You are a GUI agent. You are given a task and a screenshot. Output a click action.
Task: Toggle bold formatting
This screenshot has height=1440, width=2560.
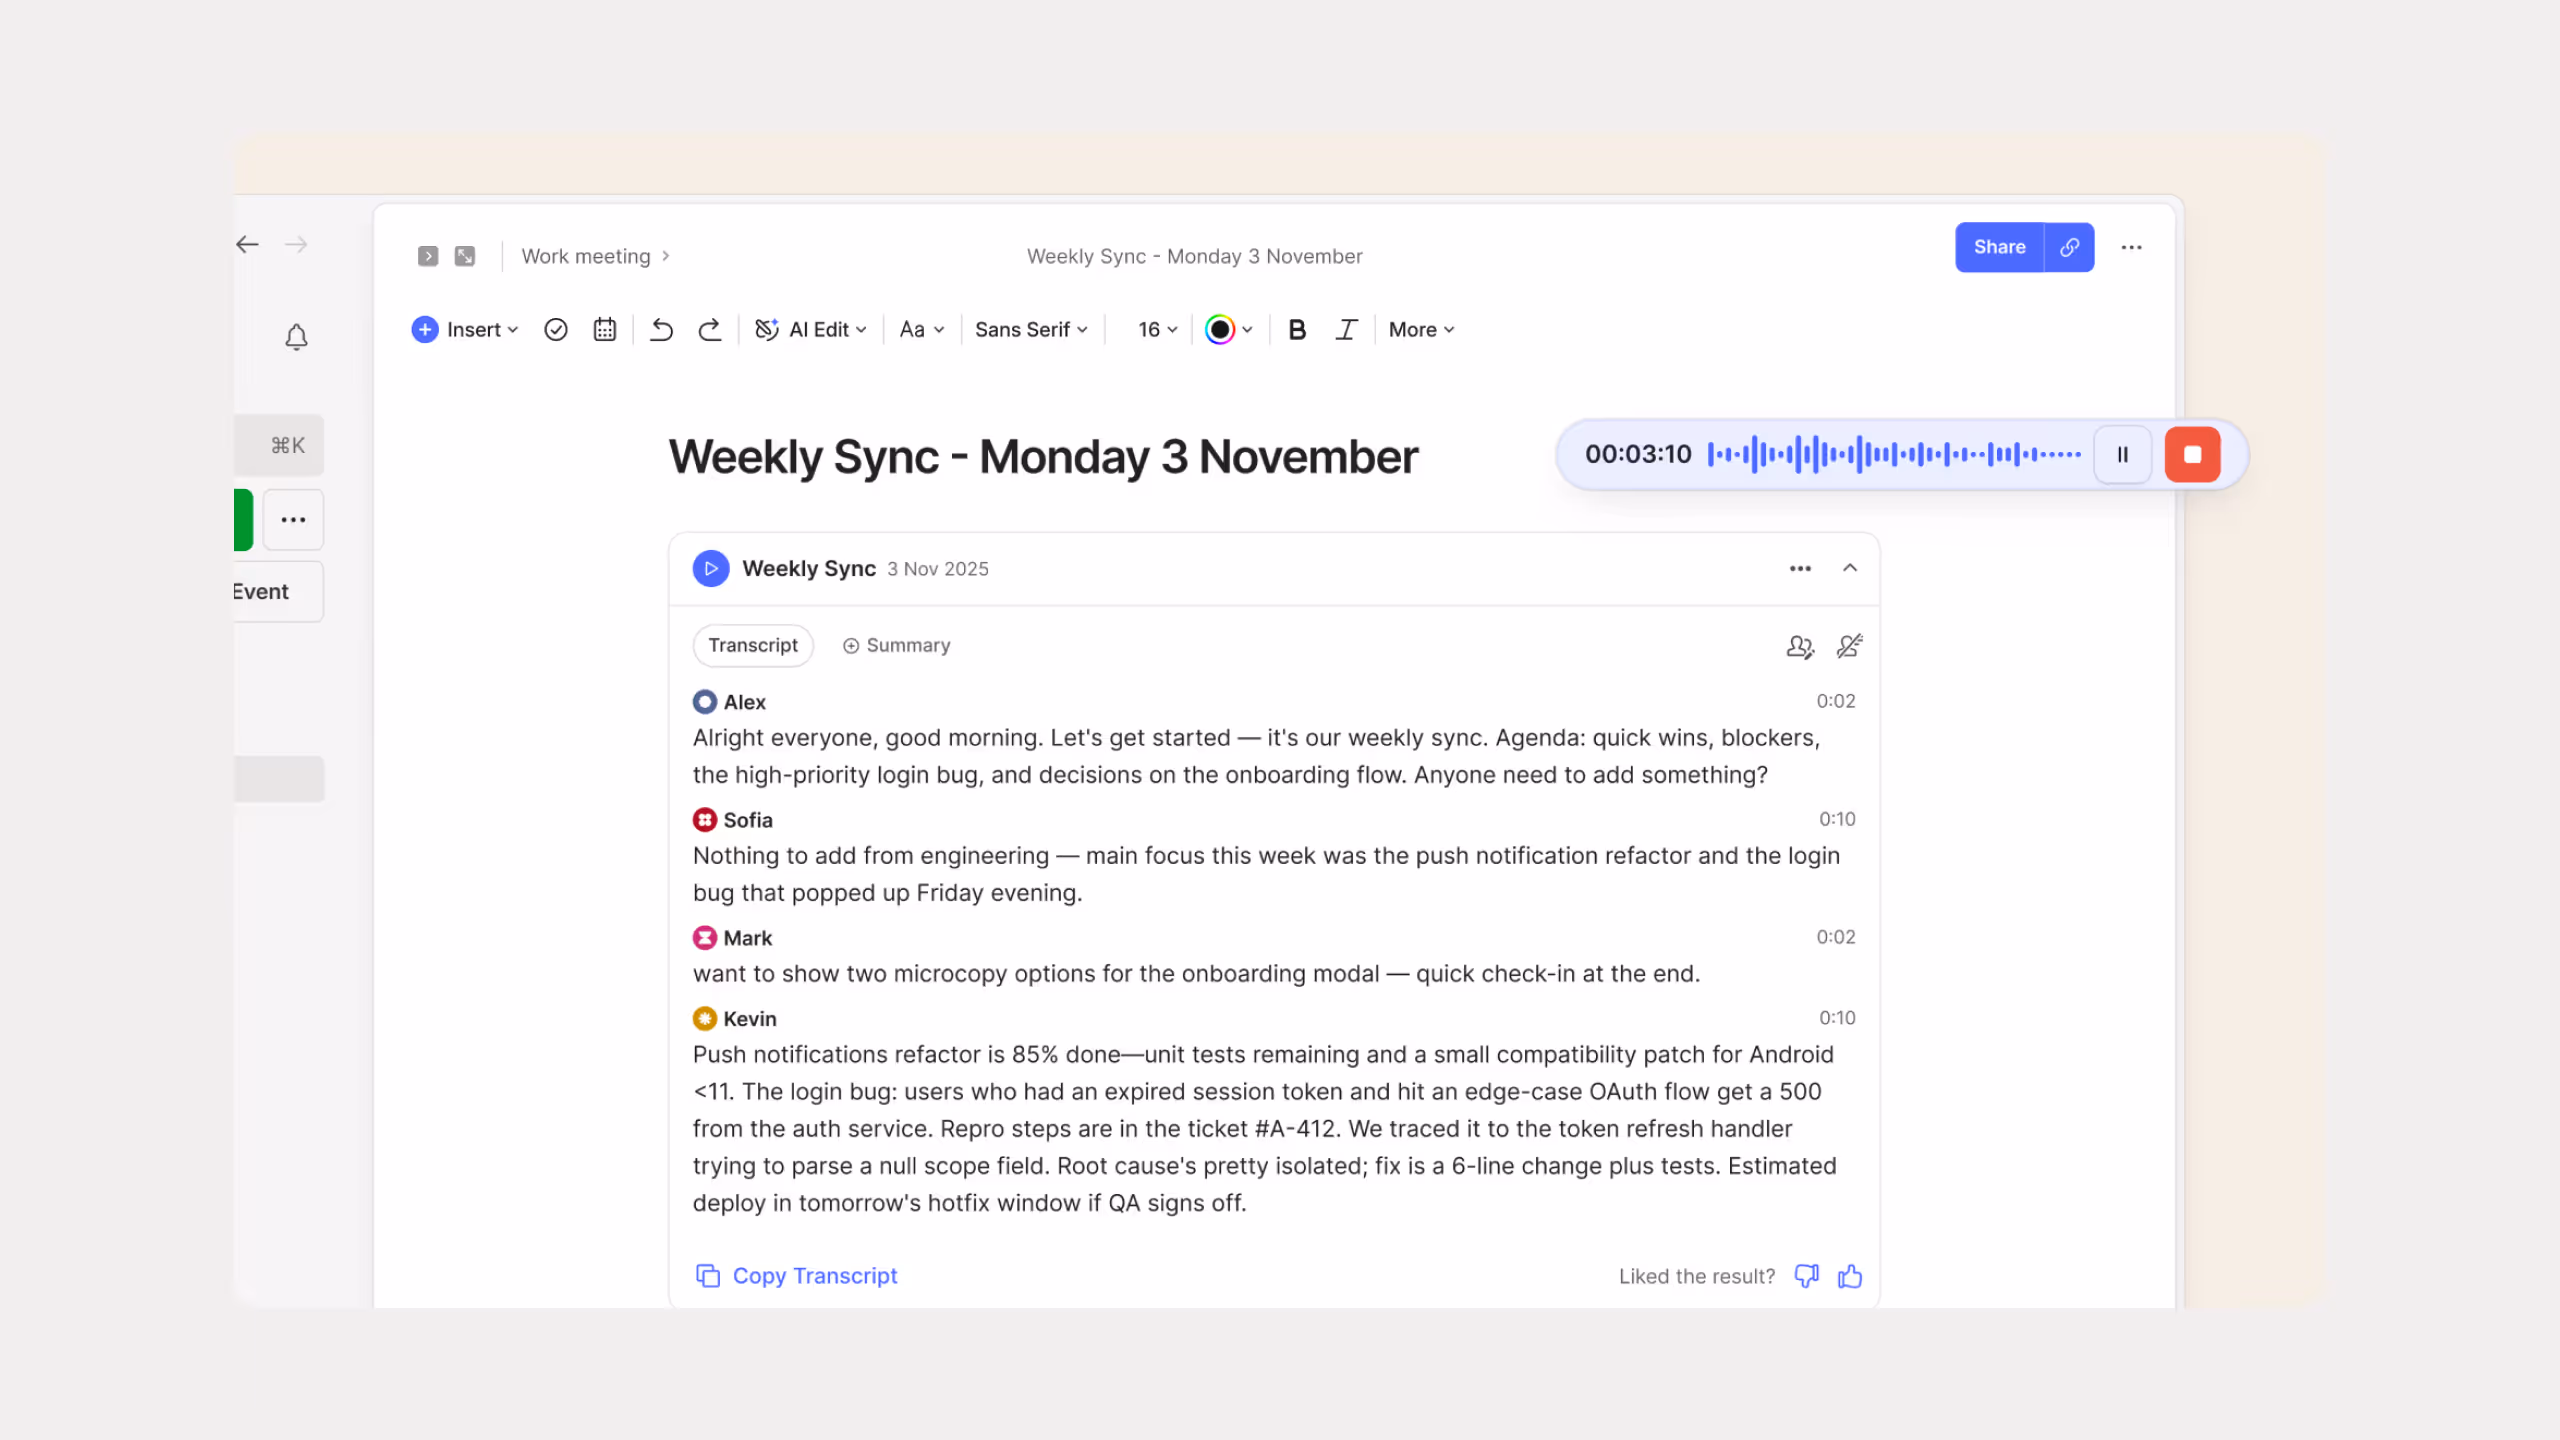[x=1296, y=329]
